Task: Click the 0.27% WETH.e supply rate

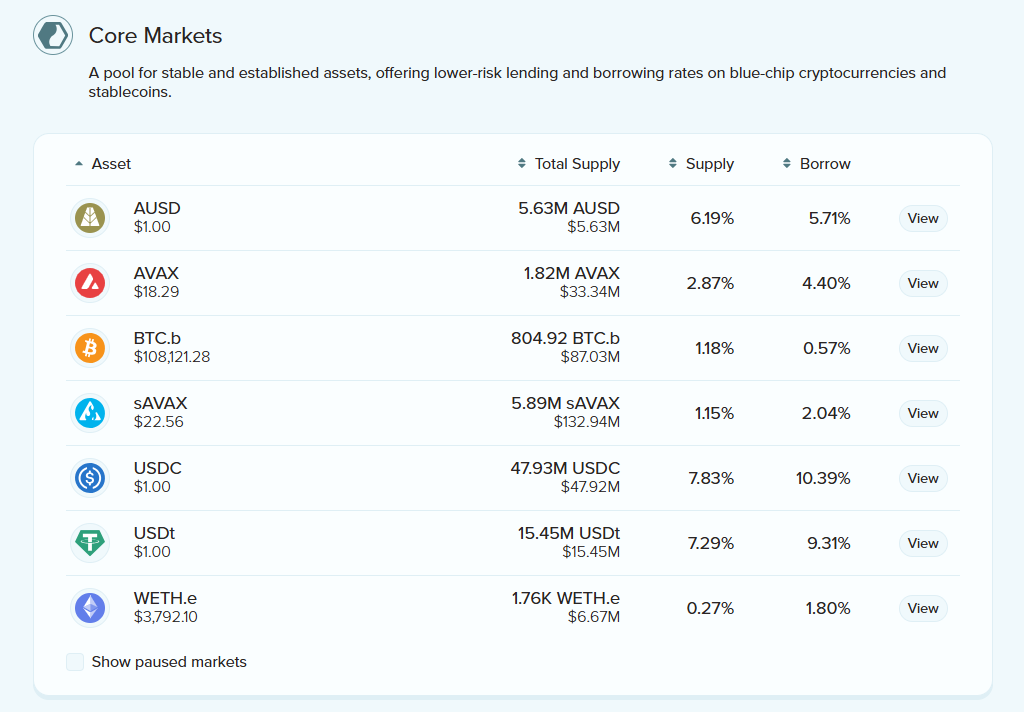Action: (711, 608)
